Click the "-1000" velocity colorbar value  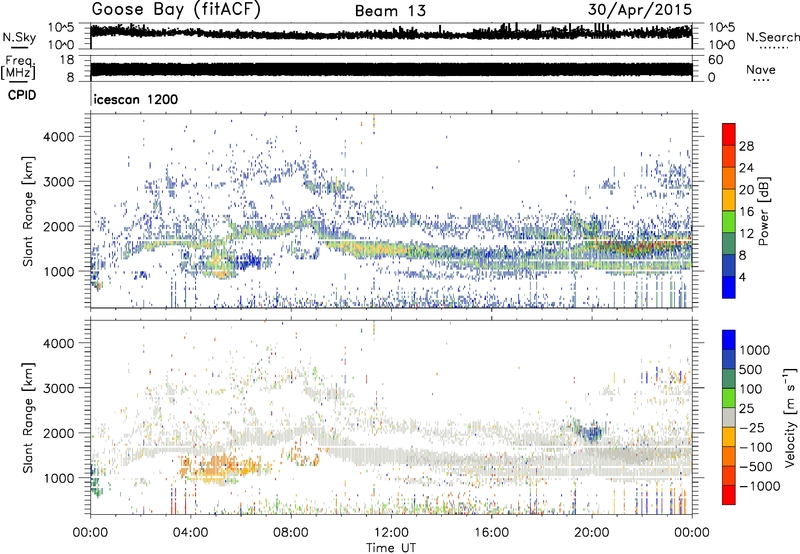[x=759, y=486]
